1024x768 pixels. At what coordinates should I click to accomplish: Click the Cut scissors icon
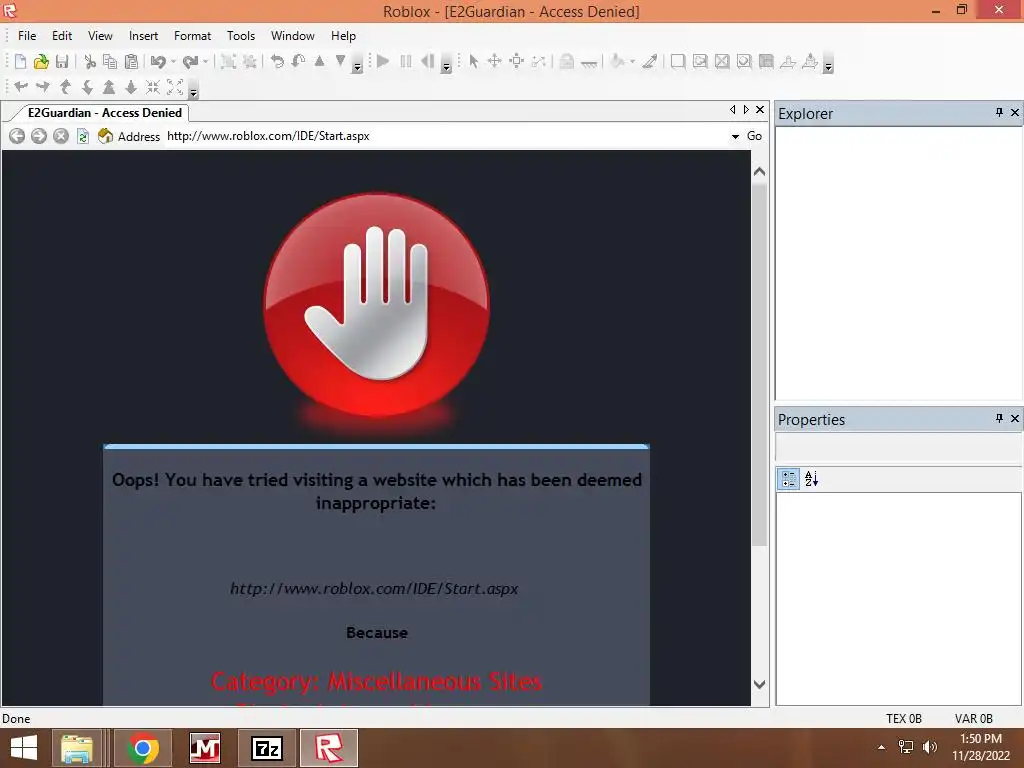point(90,61)
